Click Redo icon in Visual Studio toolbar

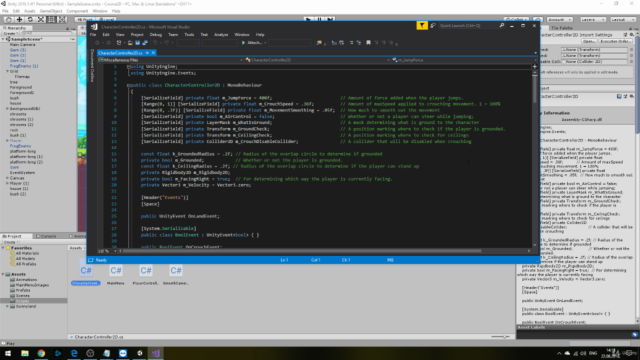[167, 42]
